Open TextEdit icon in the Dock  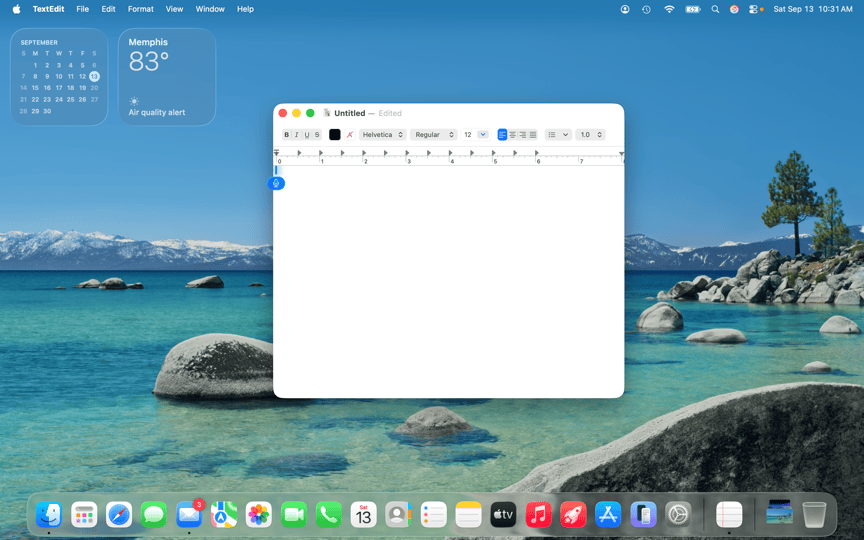tap(729, 515)
